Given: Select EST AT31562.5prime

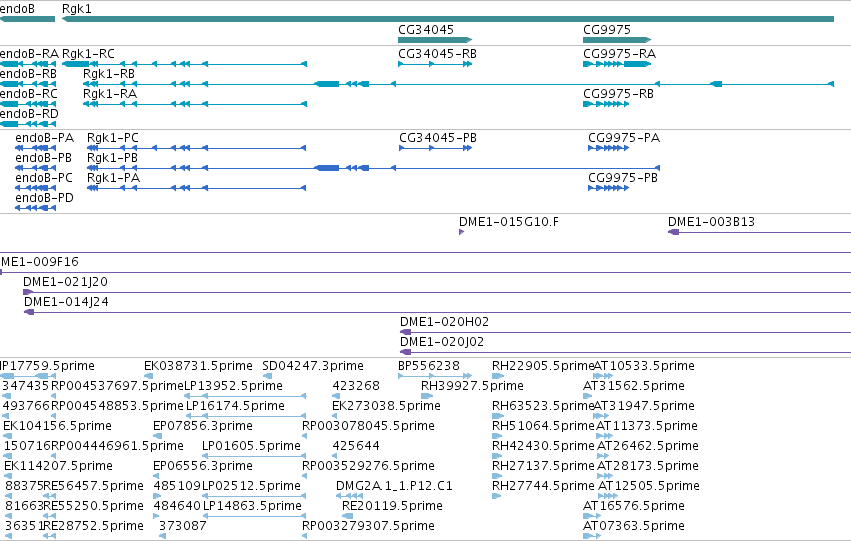Looking at the screenshot, I should [634, 386].
